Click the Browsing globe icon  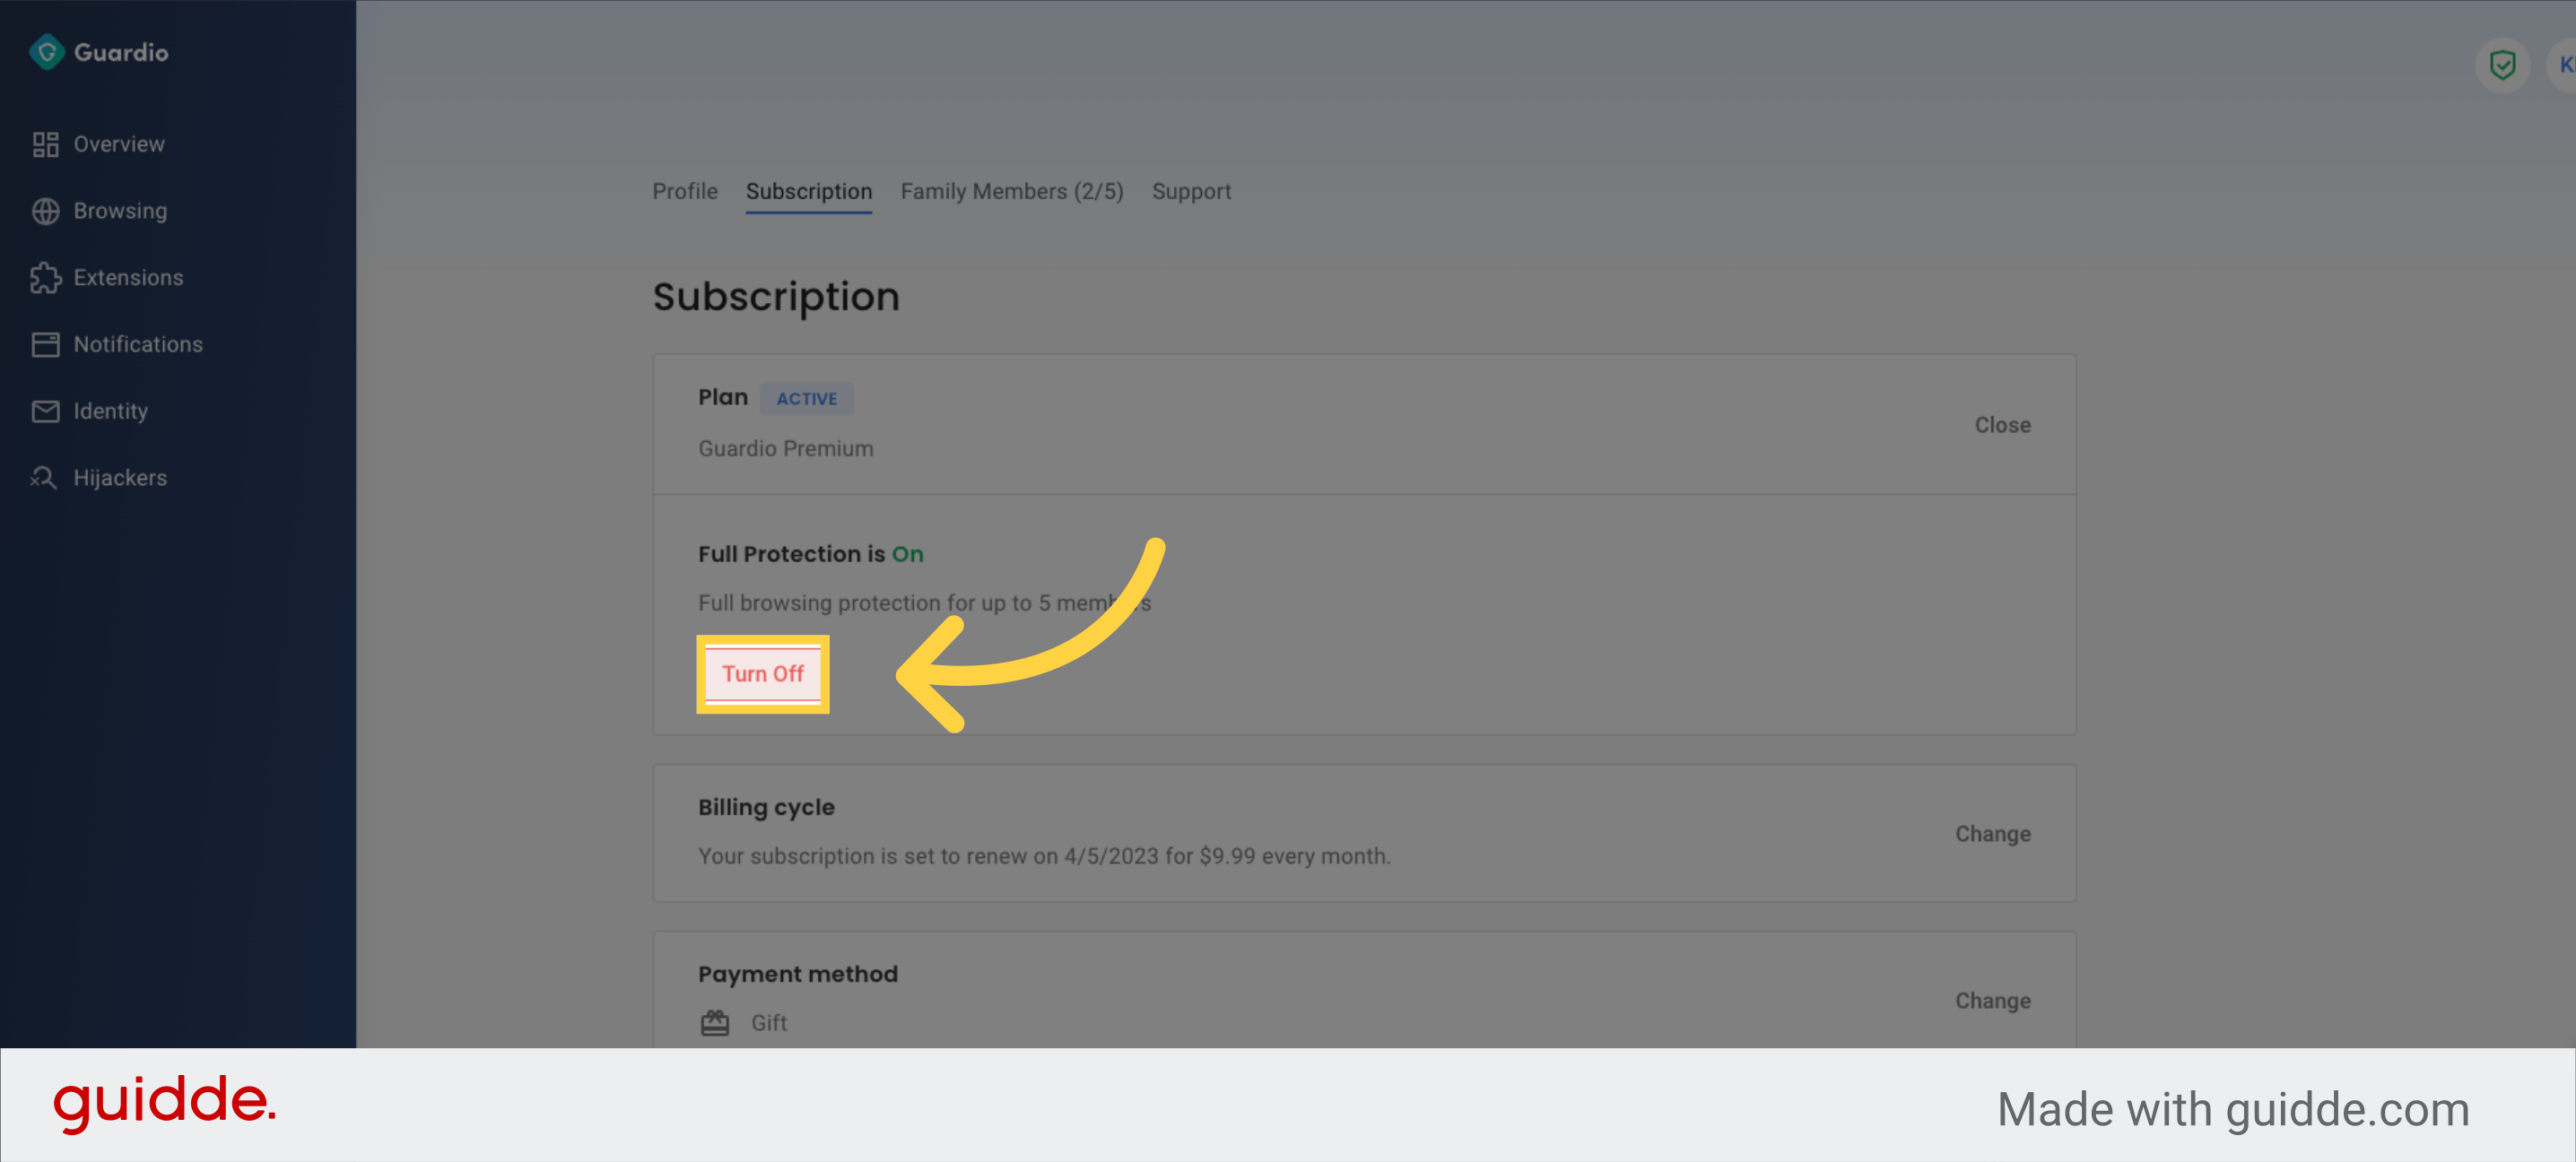45,211
